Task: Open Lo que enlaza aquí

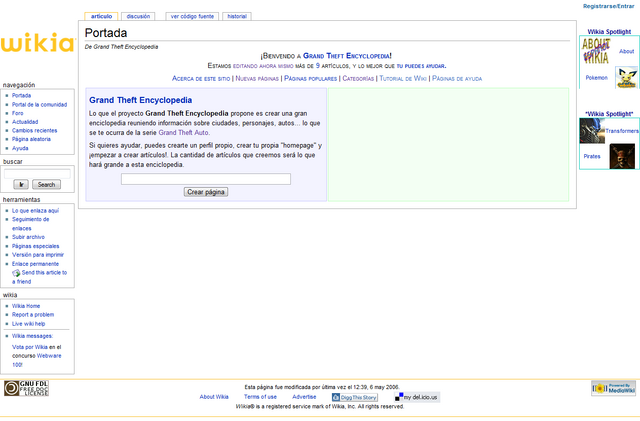Action: coord(35,211)
